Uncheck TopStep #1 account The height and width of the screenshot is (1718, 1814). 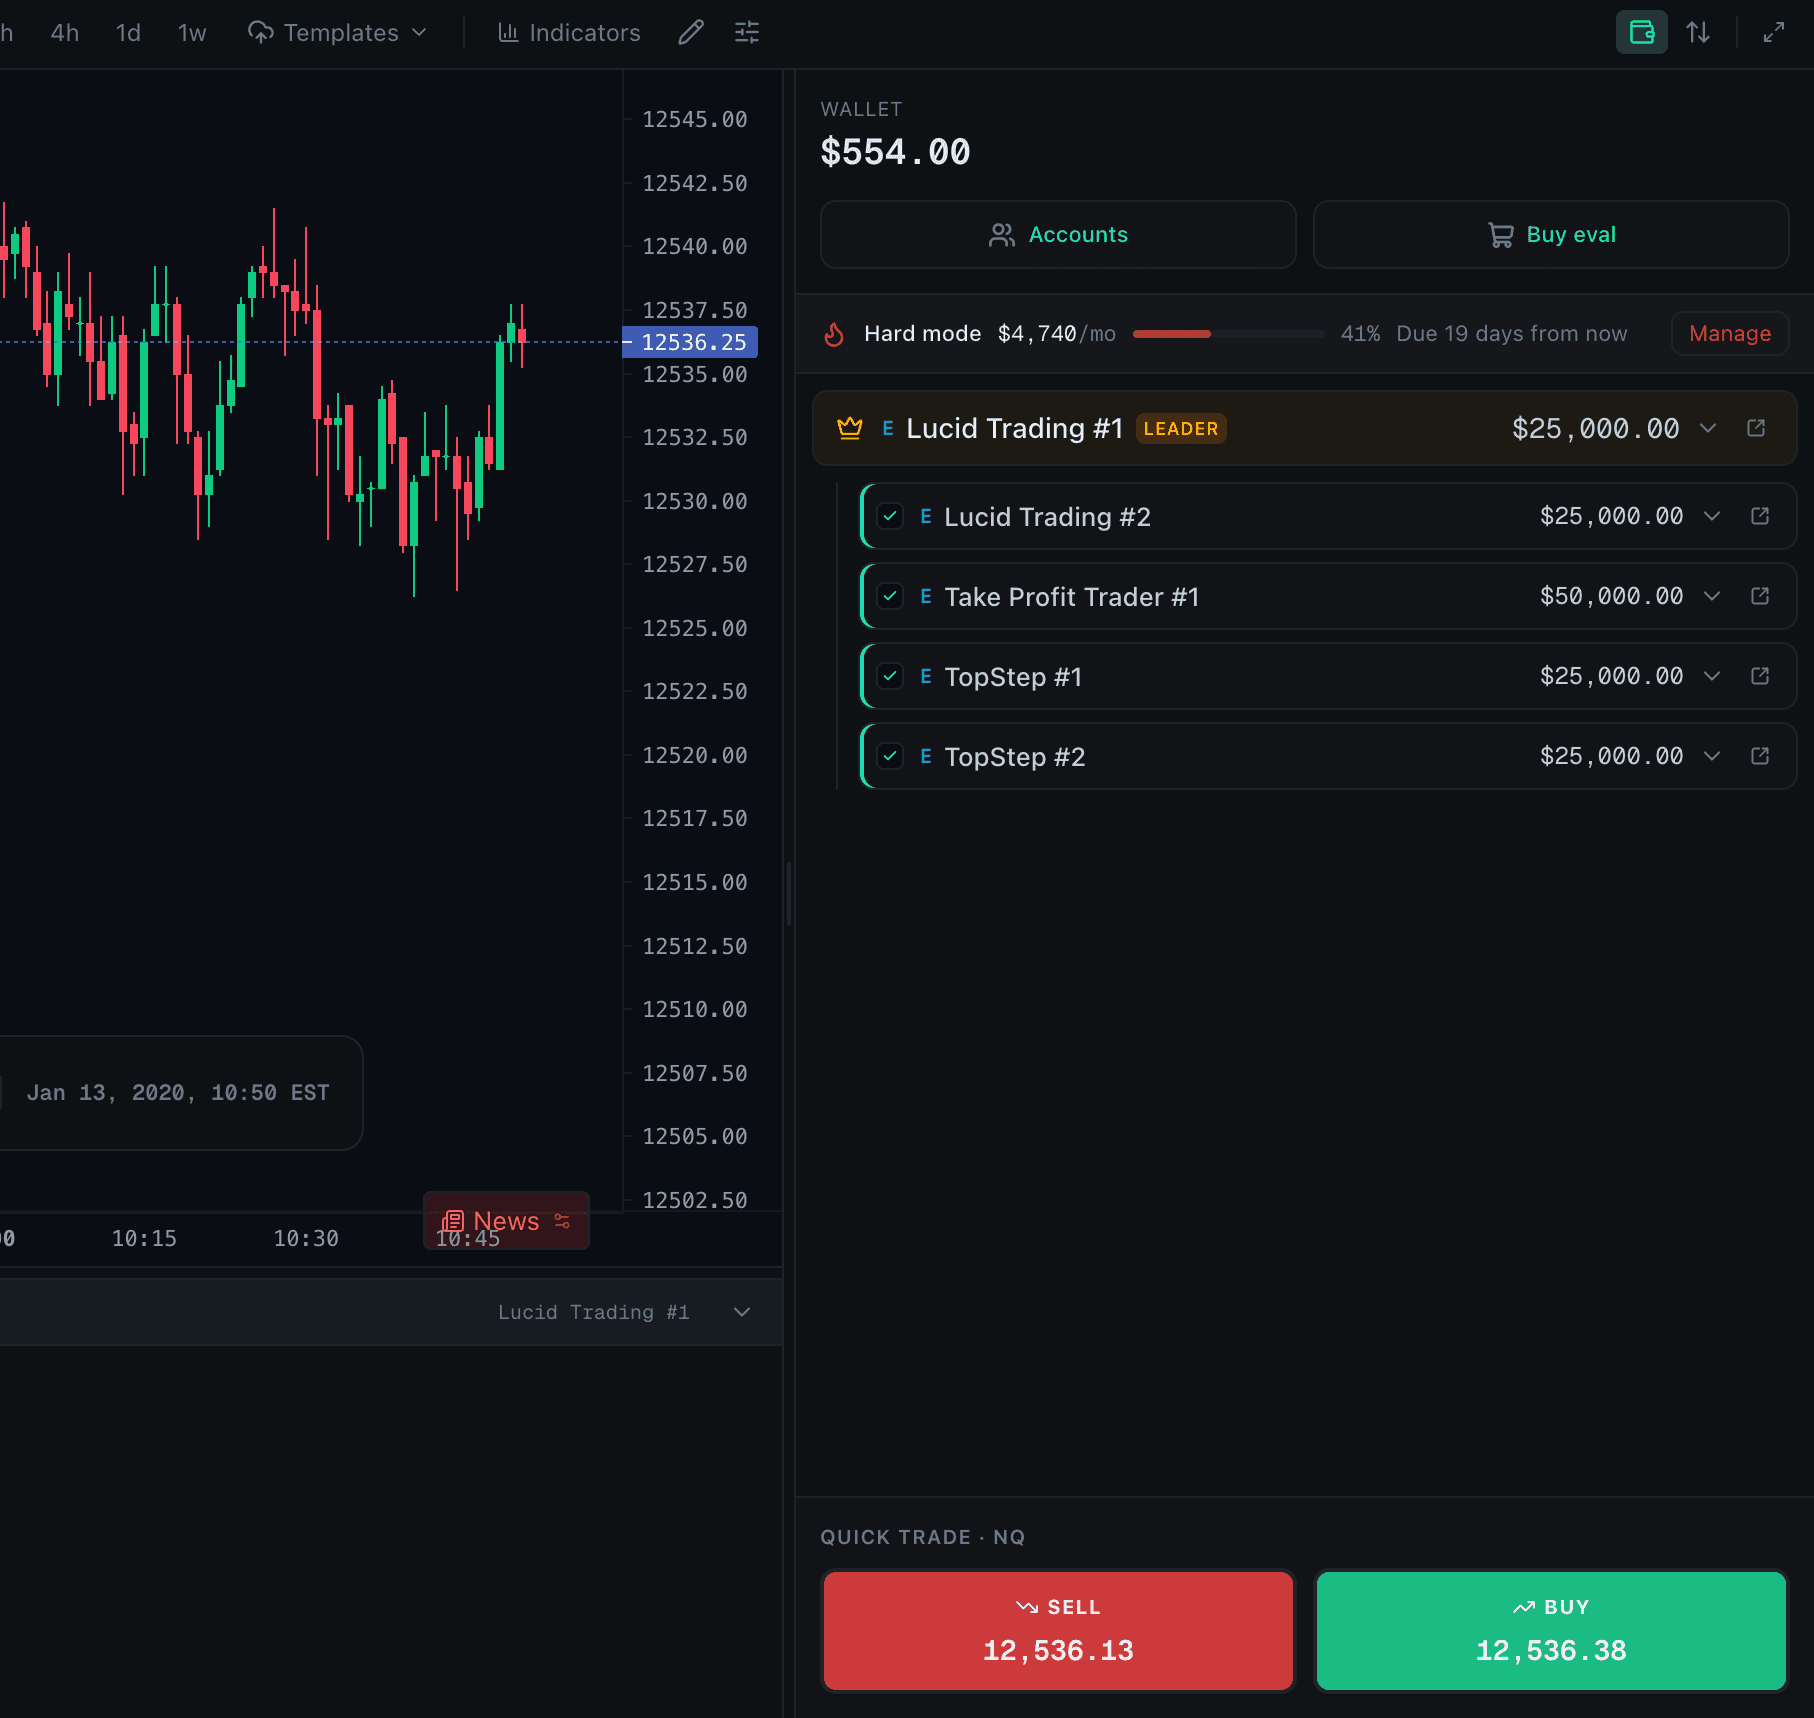click(890, 676)
